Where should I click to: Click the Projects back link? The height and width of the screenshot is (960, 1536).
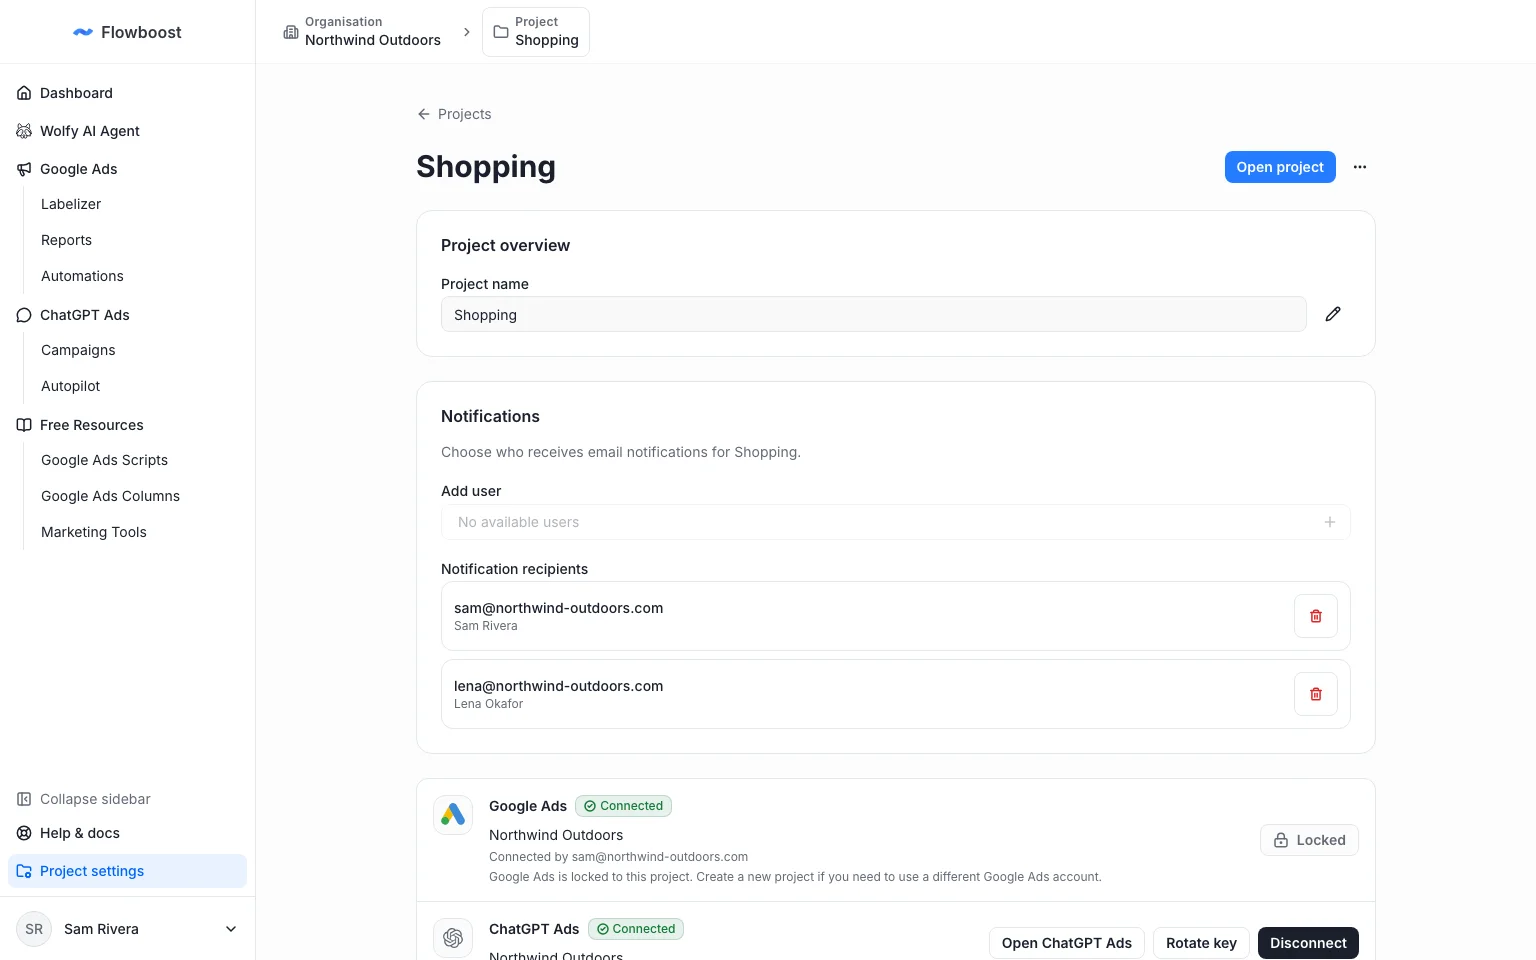coord(454,114)
